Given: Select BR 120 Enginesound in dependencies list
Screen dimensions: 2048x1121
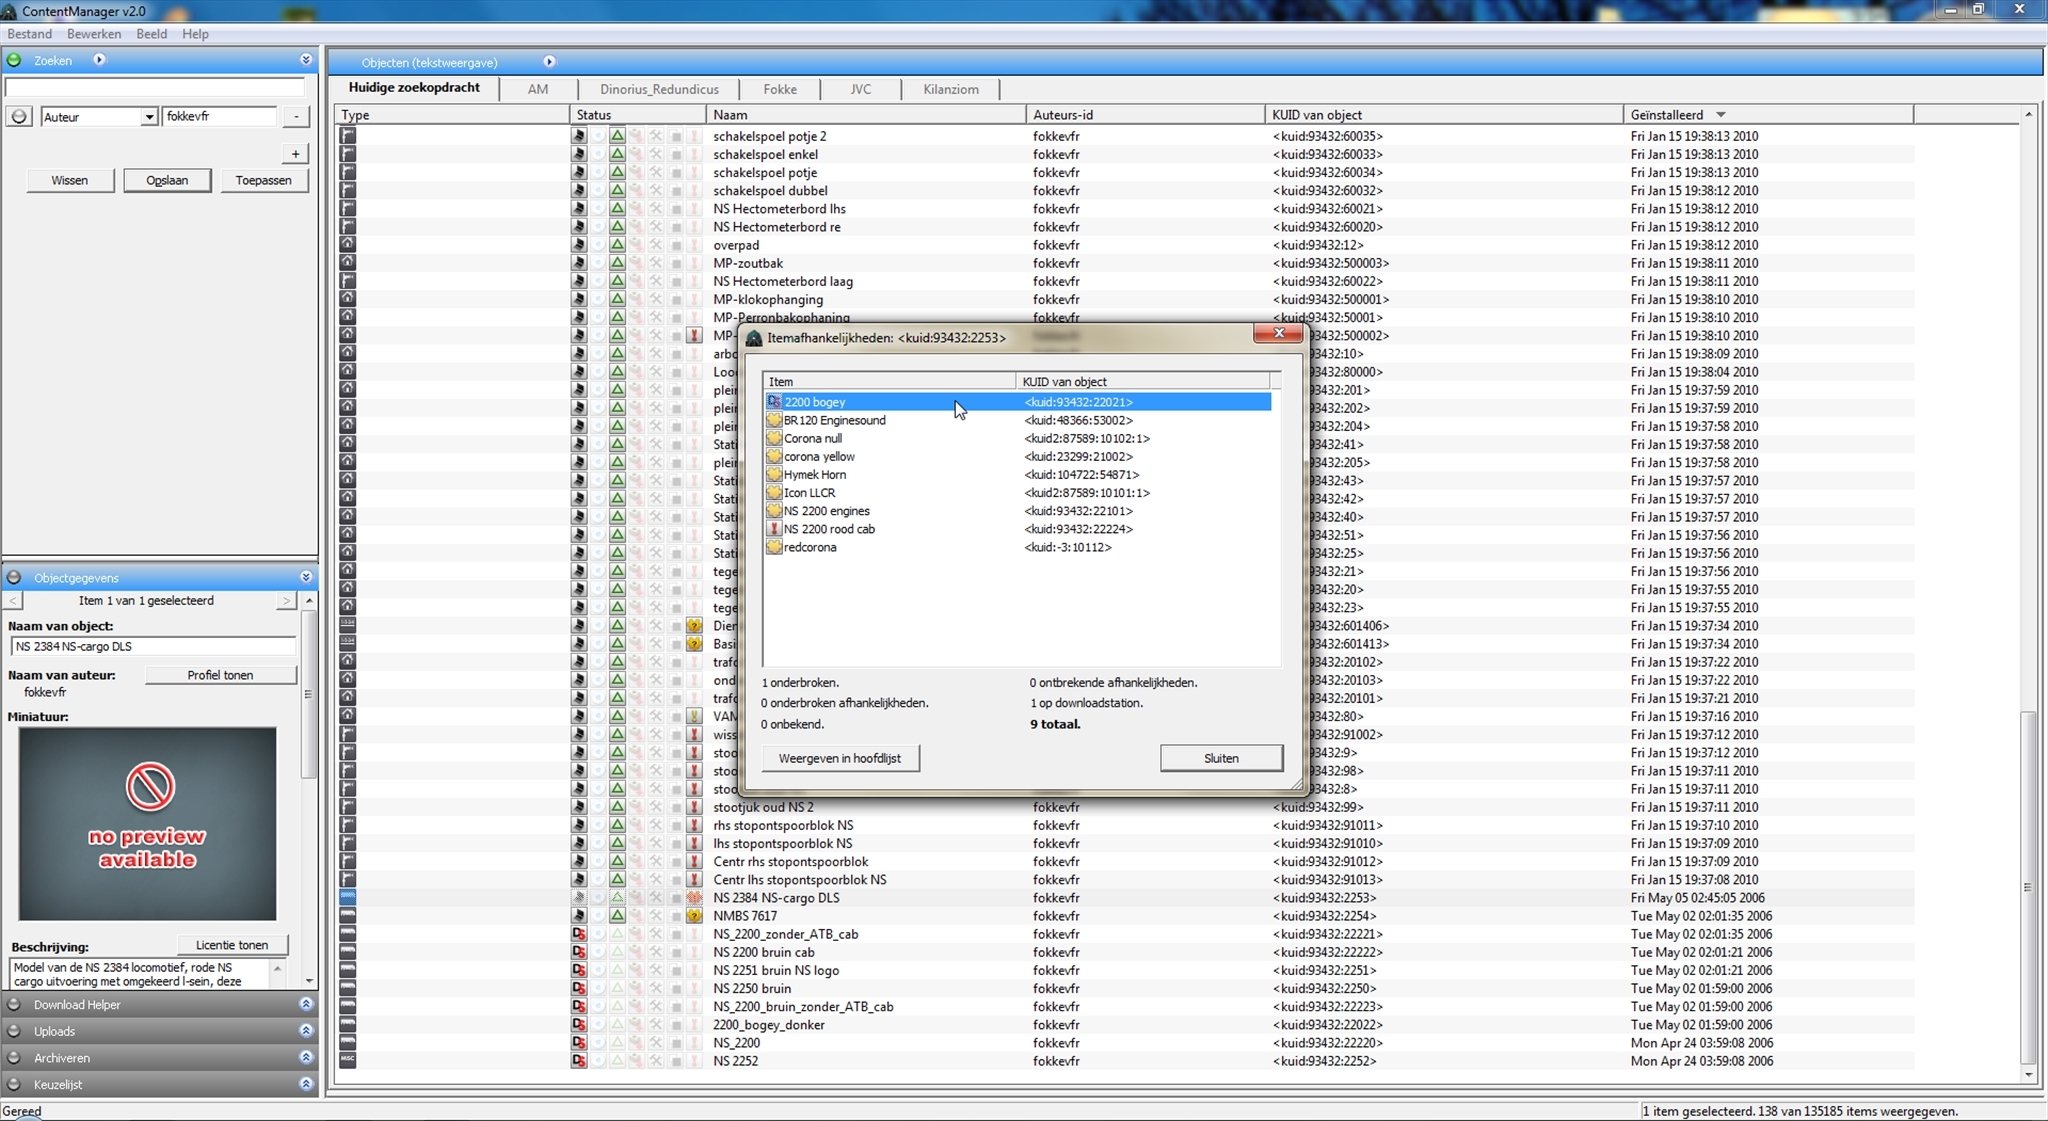Looking at the screenshot, I should [1018, 421].
